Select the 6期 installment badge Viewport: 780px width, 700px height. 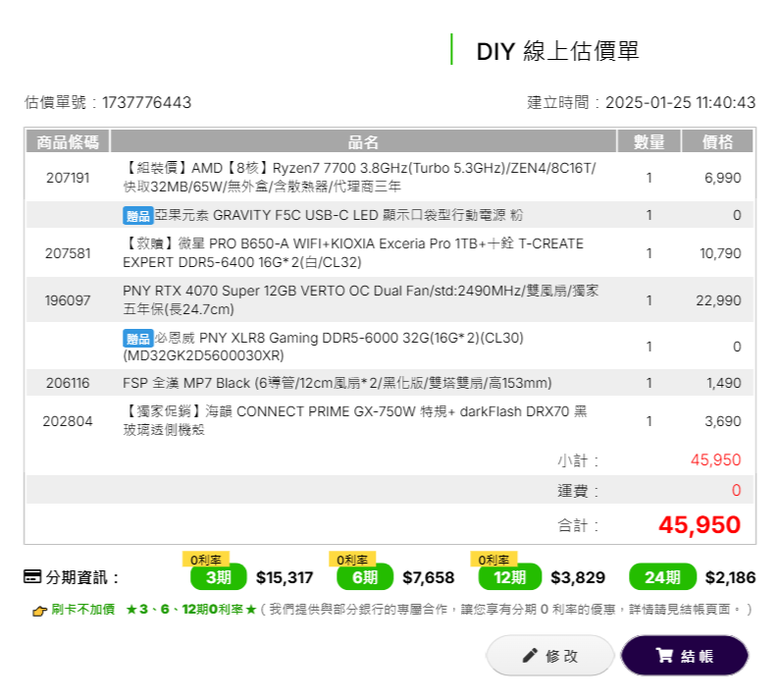coord(365,577)
